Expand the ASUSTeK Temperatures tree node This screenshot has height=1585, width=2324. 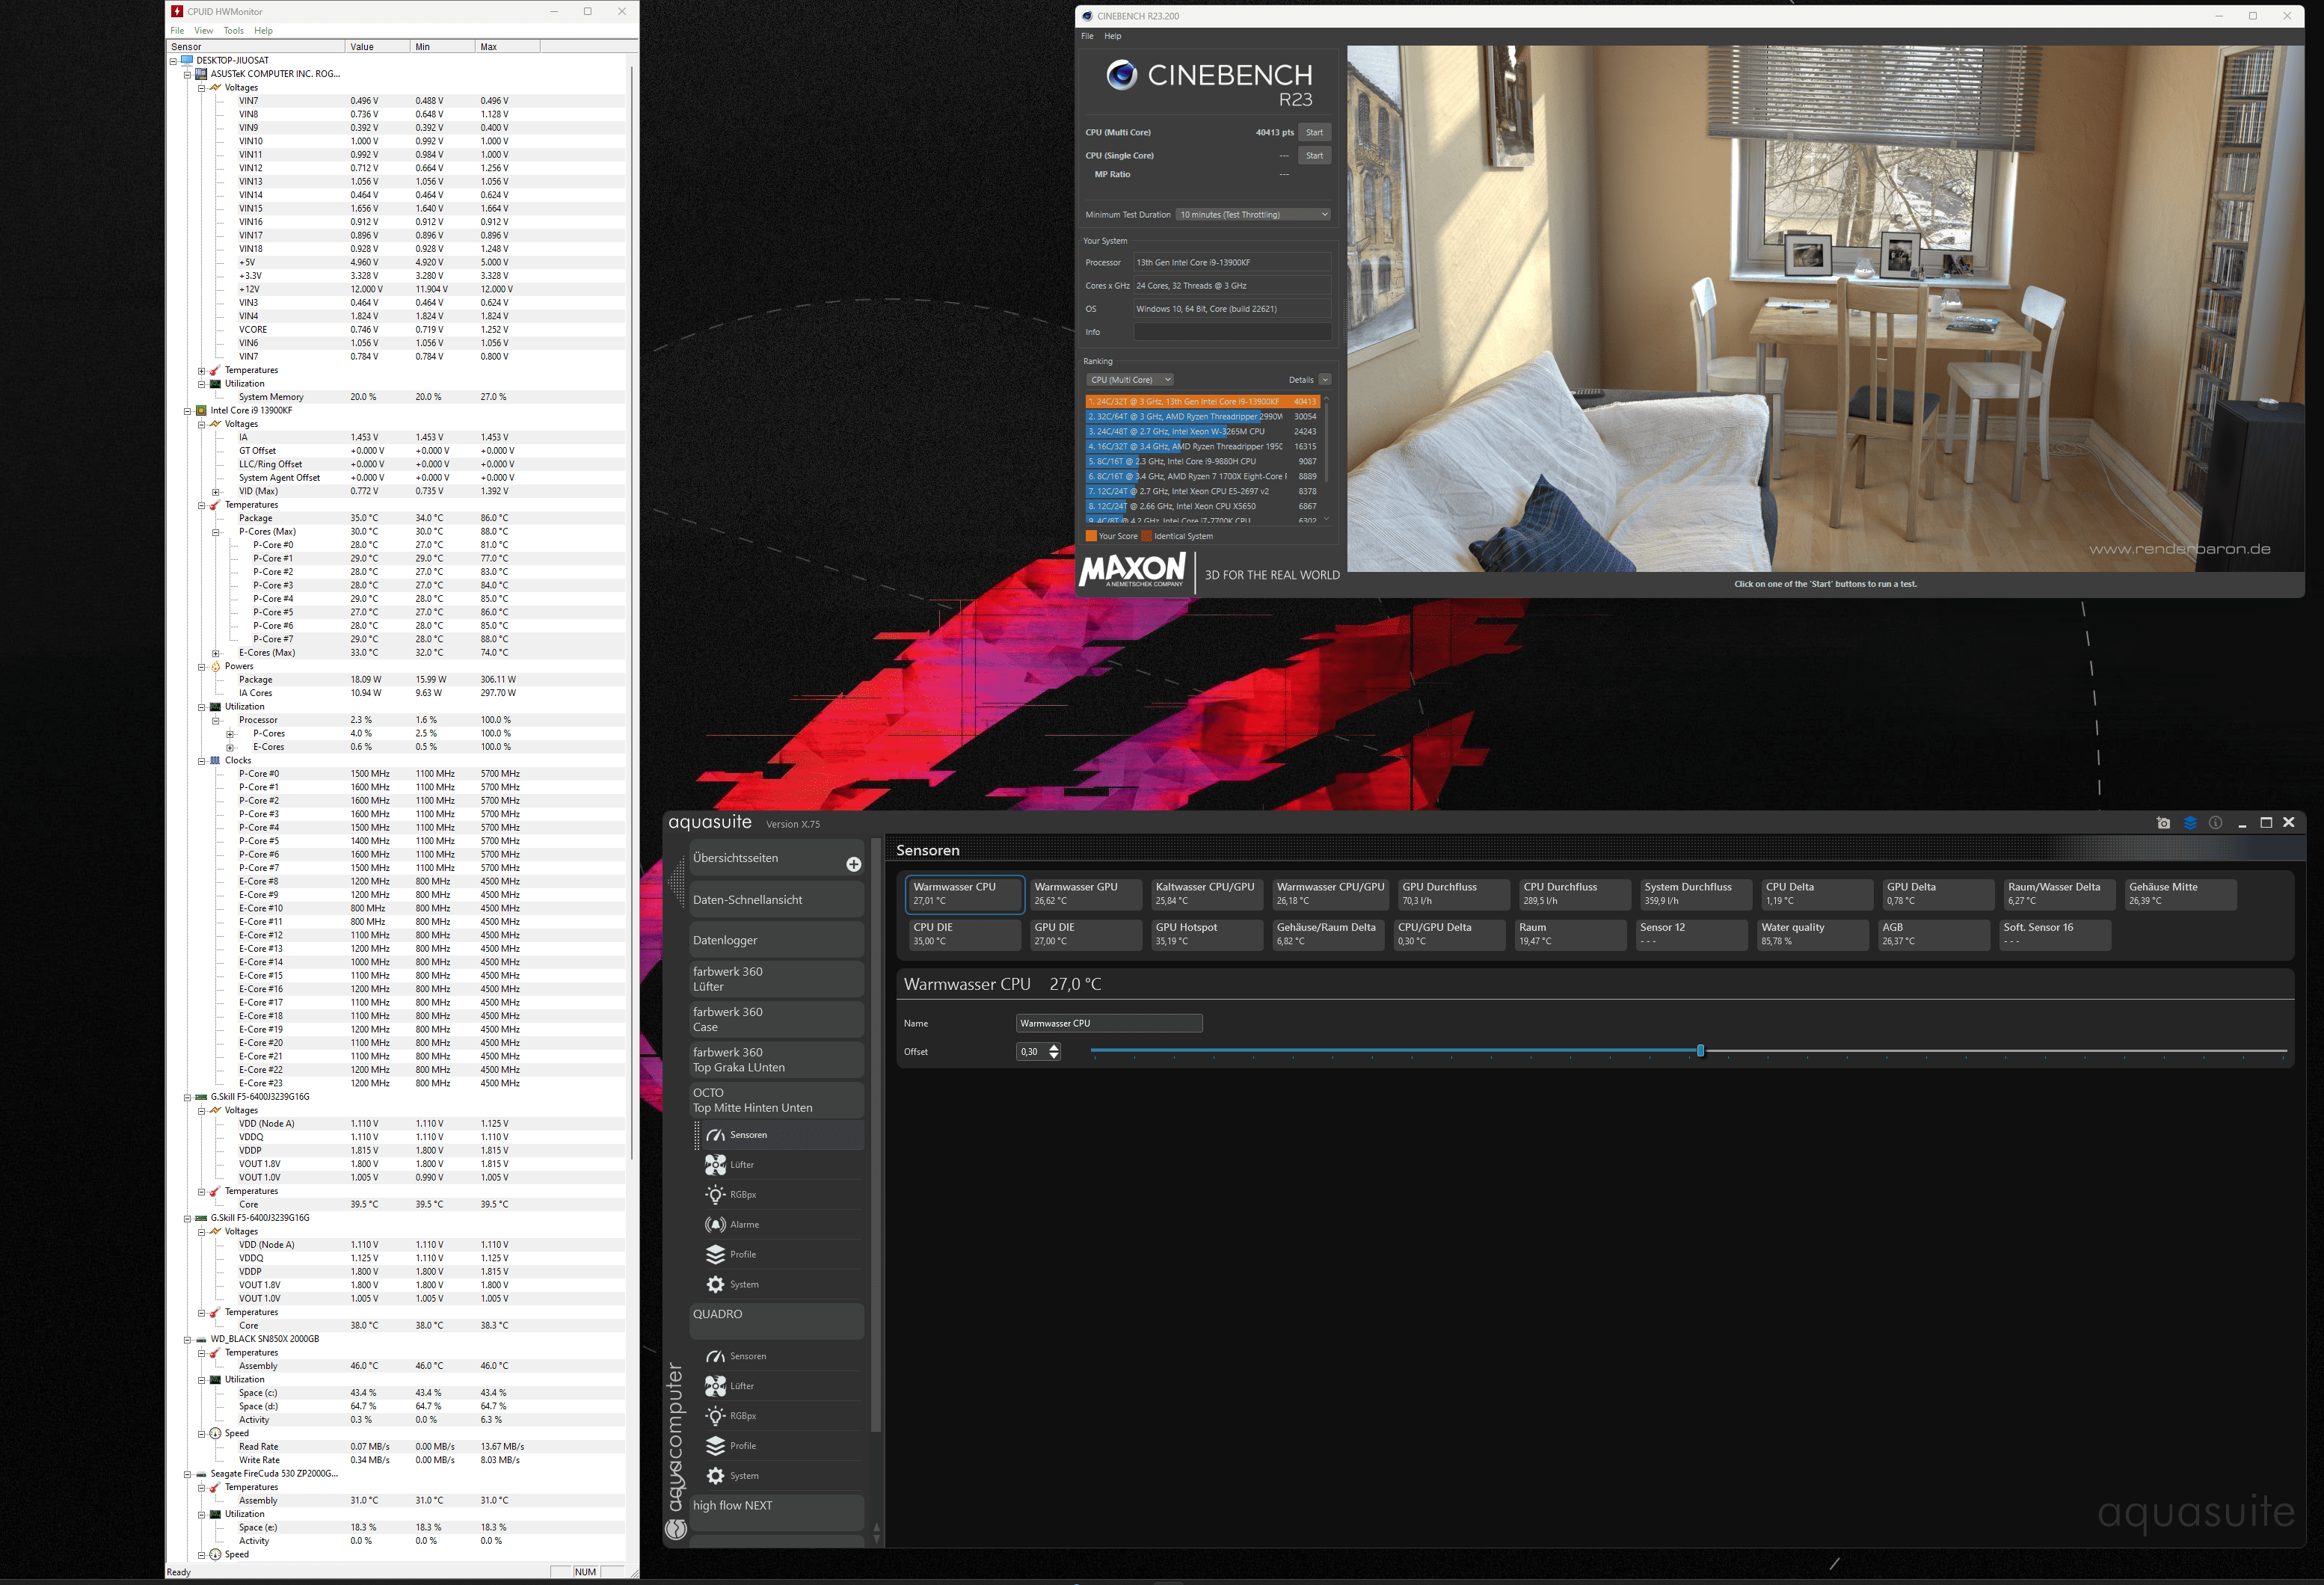[201, 371]
